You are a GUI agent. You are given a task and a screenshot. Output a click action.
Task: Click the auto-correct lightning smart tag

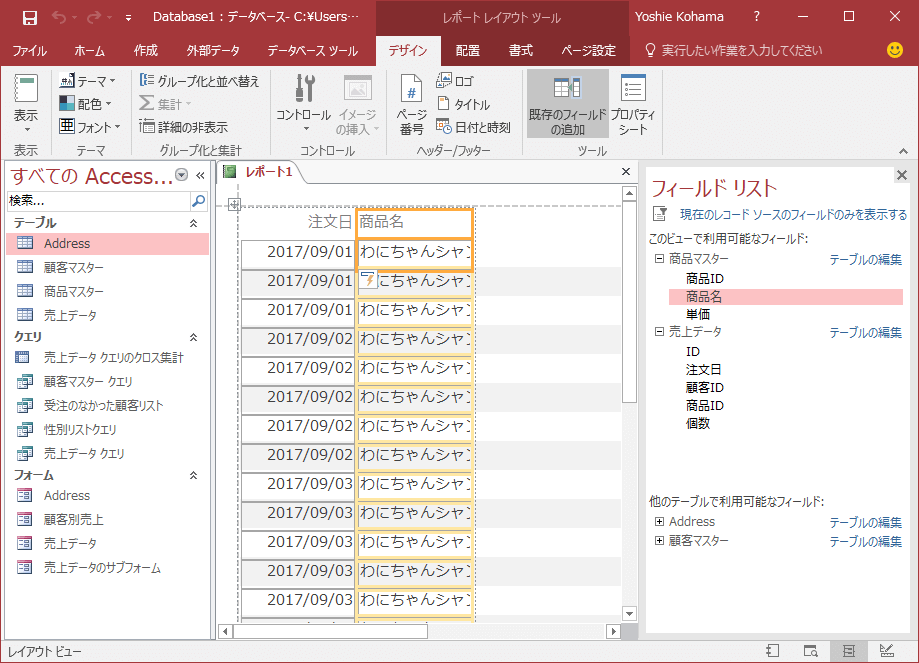pos(368,279)
